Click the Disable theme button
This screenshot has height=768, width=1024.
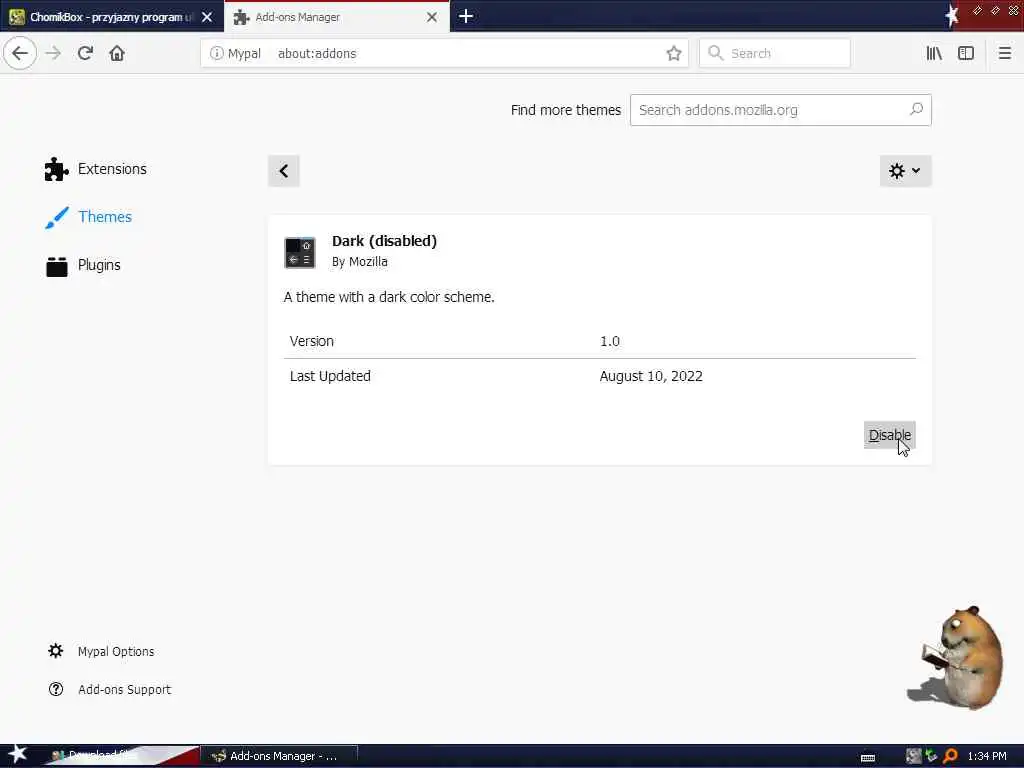[889, 435]
